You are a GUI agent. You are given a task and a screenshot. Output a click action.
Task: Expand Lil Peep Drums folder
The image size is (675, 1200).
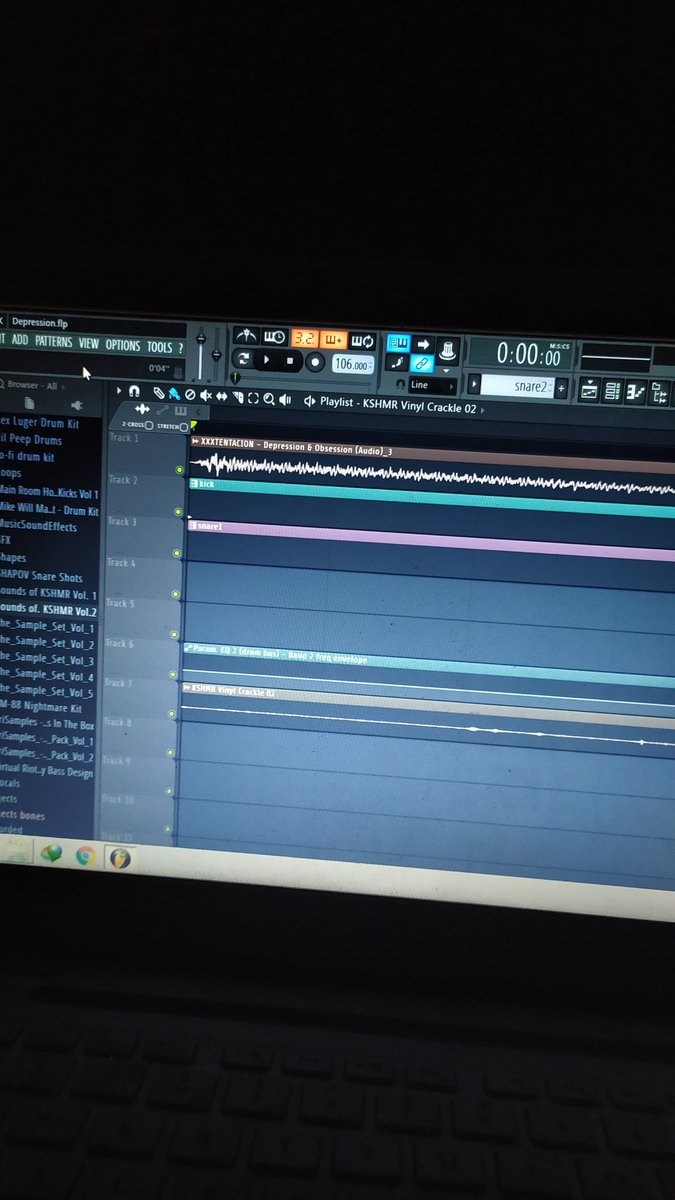(31, 440)
